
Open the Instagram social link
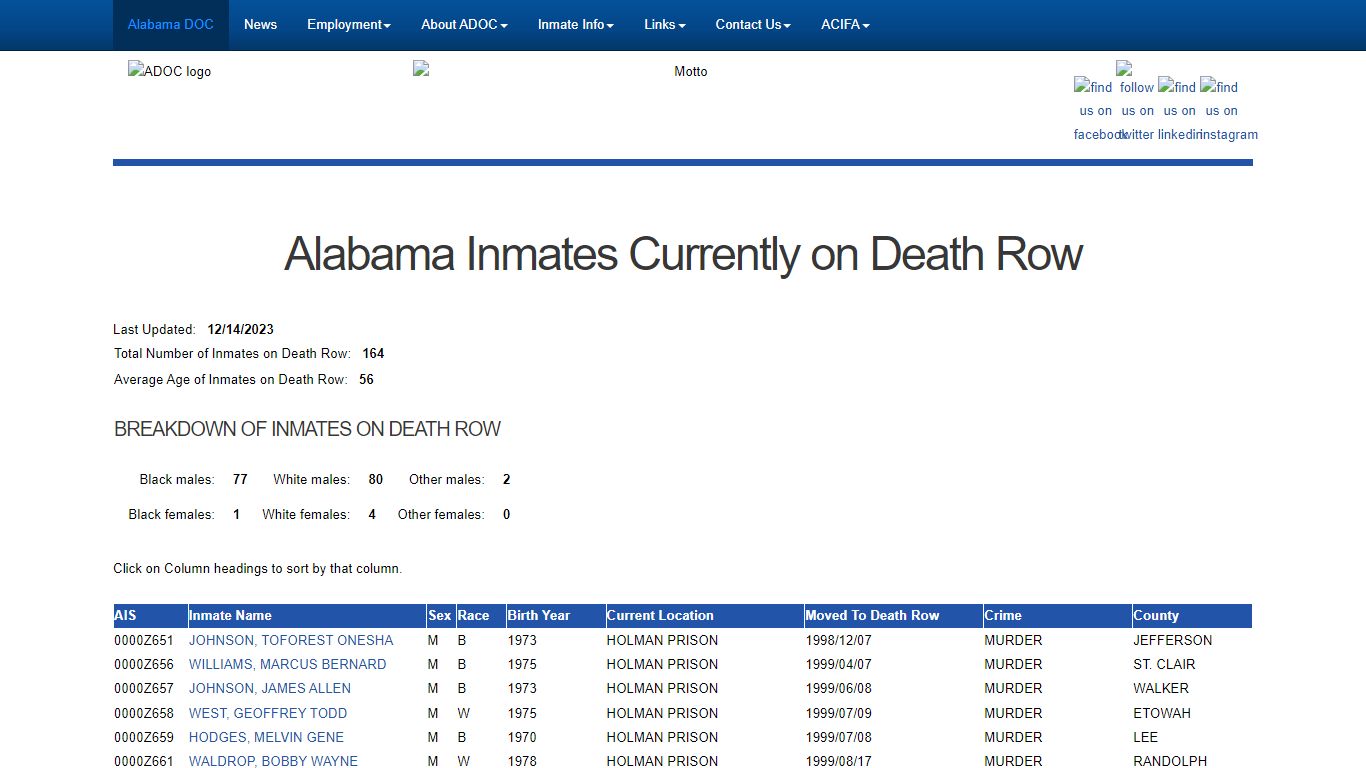1221,110
